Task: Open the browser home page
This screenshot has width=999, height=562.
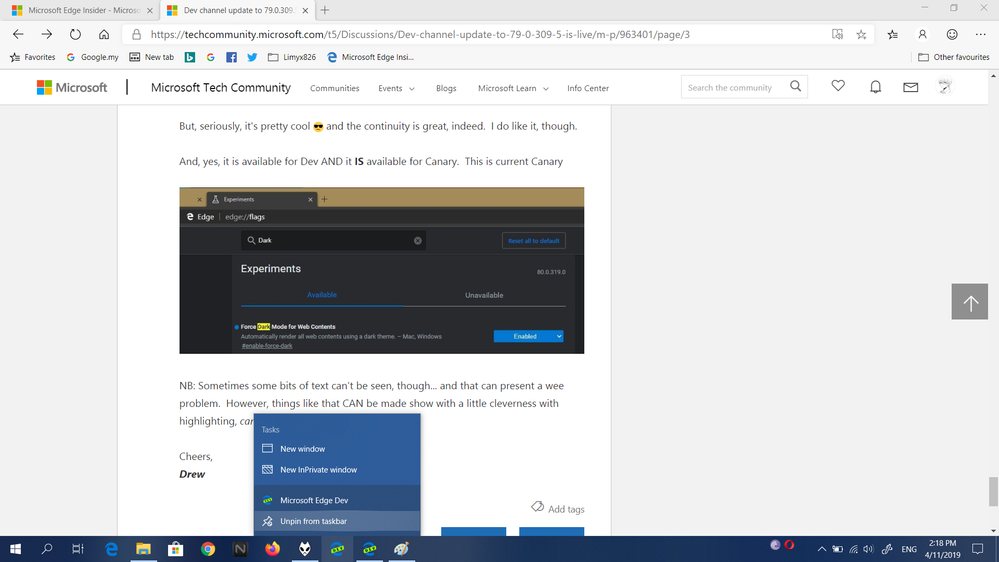Action: coord(104,34)
